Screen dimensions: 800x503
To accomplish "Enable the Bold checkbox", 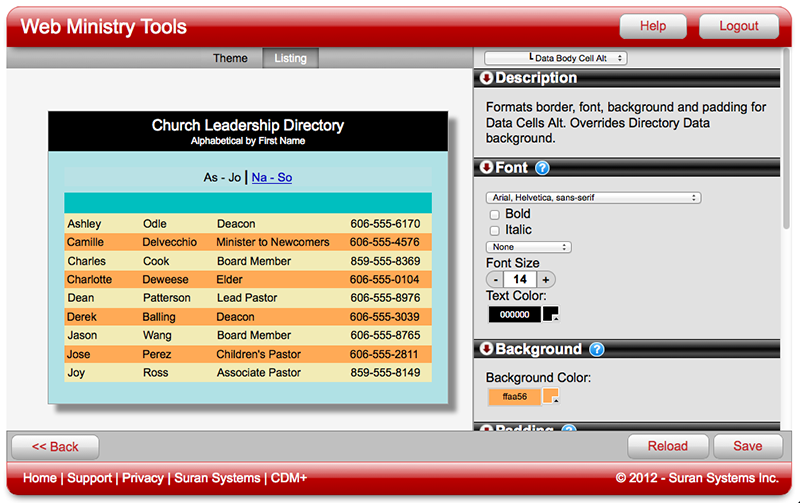I will [x=494, y=214].
